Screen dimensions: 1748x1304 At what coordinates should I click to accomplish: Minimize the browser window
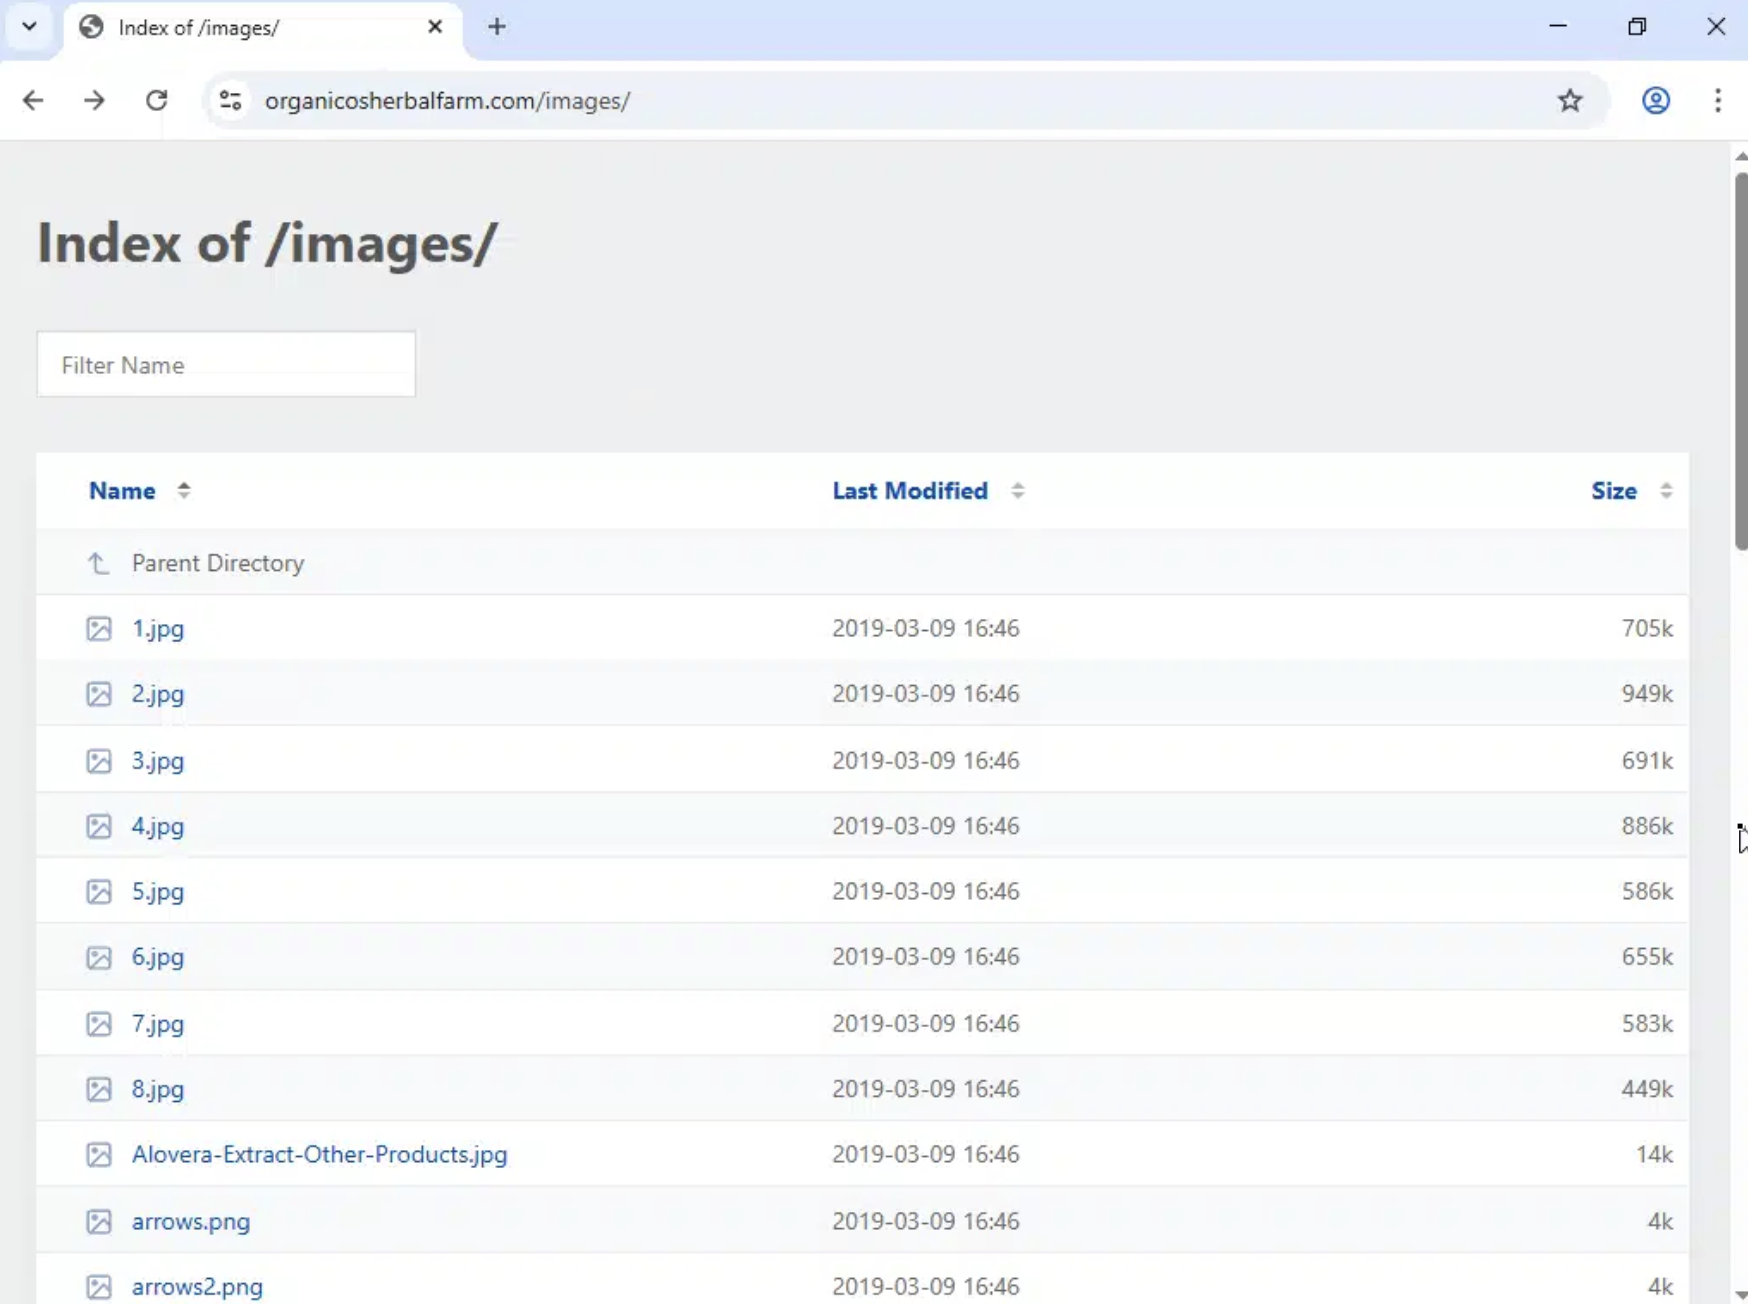[x=1558, y=27]
